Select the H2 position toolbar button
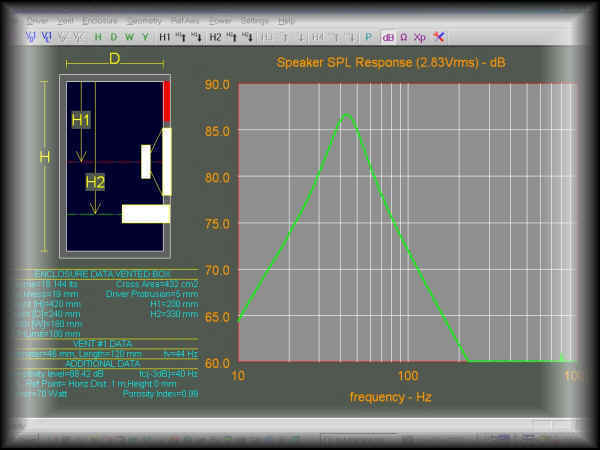Screen dimensions: 600x450 [215, 37]
